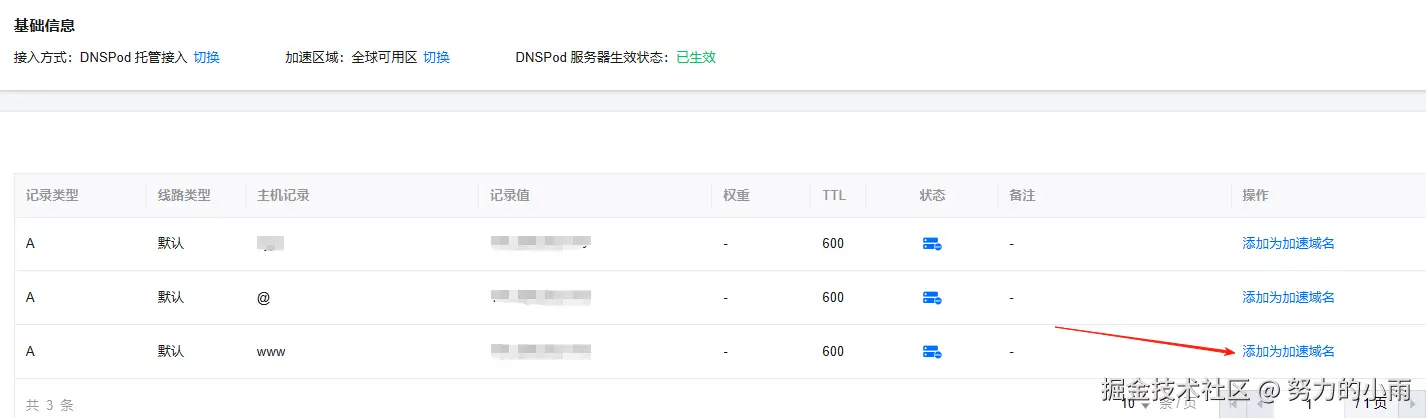Viewport: 1426px width, 418px height.
Task: Switch the DNSPod access method
Action: [x=206, y=57]
